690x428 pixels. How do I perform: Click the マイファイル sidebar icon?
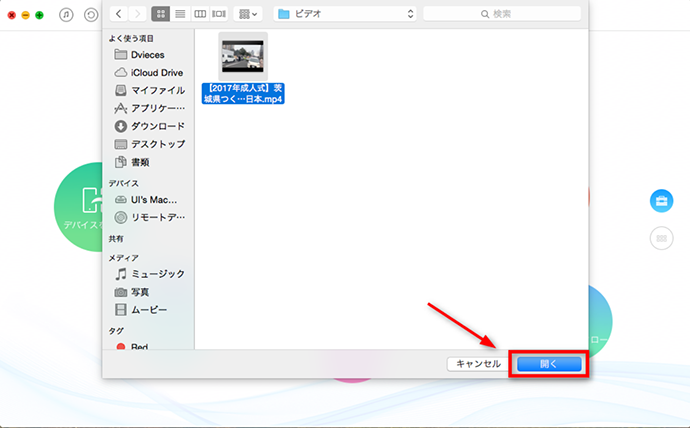tap(121, 90)
